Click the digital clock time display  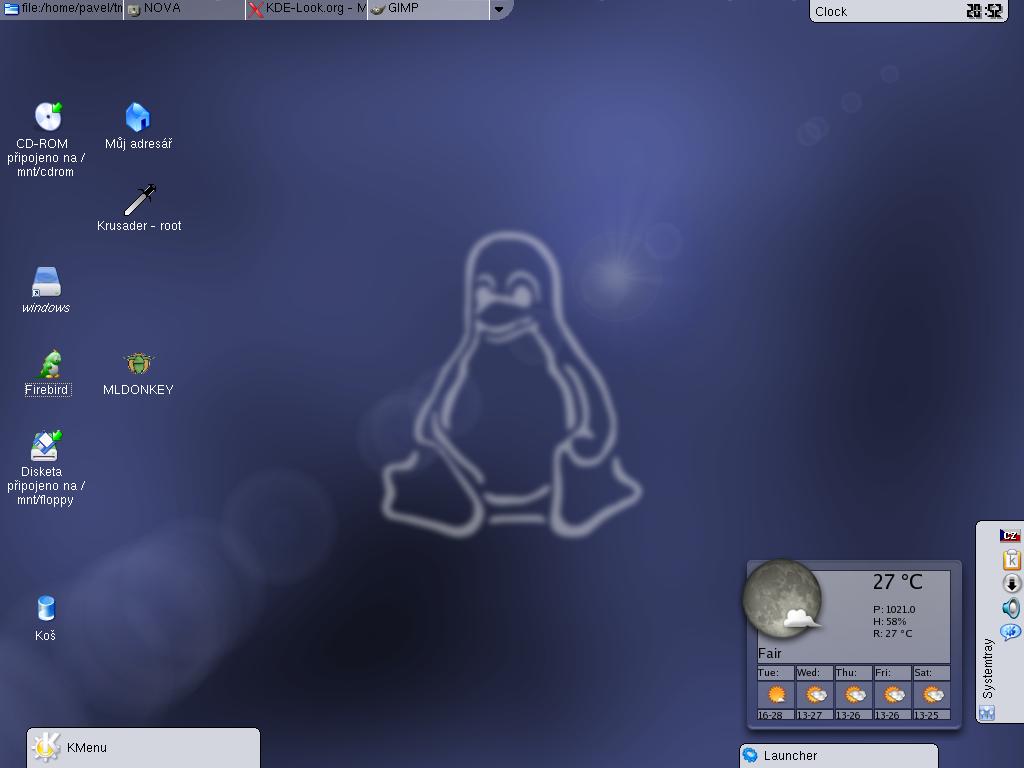click(x=984, y=11)
